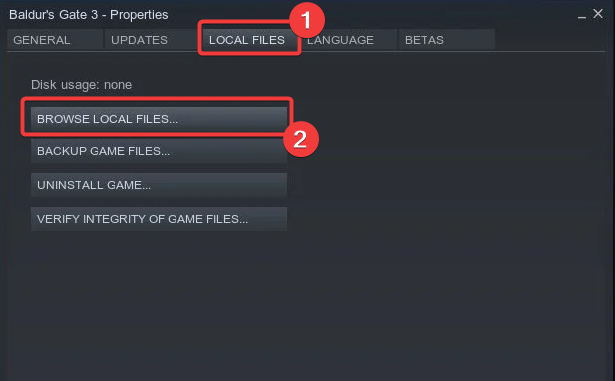Go to the LANGUAGE tab
The height and width of the screenshot is (381, 615).
coord(347,40)
